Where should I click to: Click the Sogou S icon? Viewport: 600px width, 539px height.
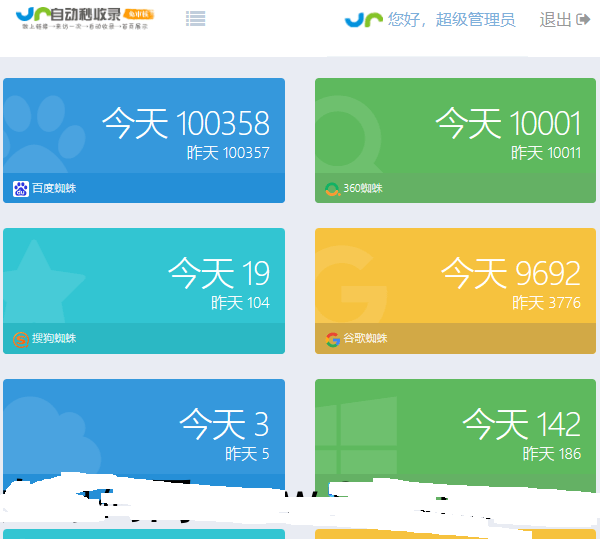21,339
